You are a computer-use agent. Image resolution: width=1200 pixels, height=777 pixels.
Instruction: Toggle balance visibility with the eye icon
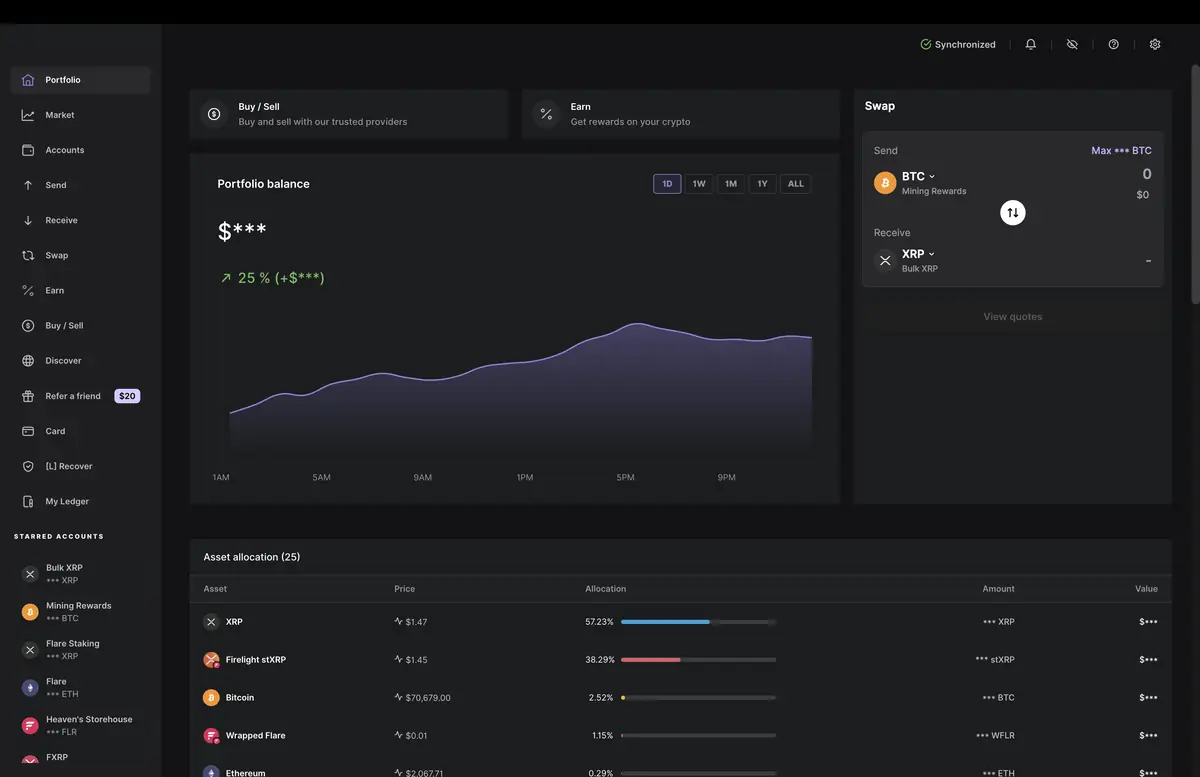(x=1071, y=43)
